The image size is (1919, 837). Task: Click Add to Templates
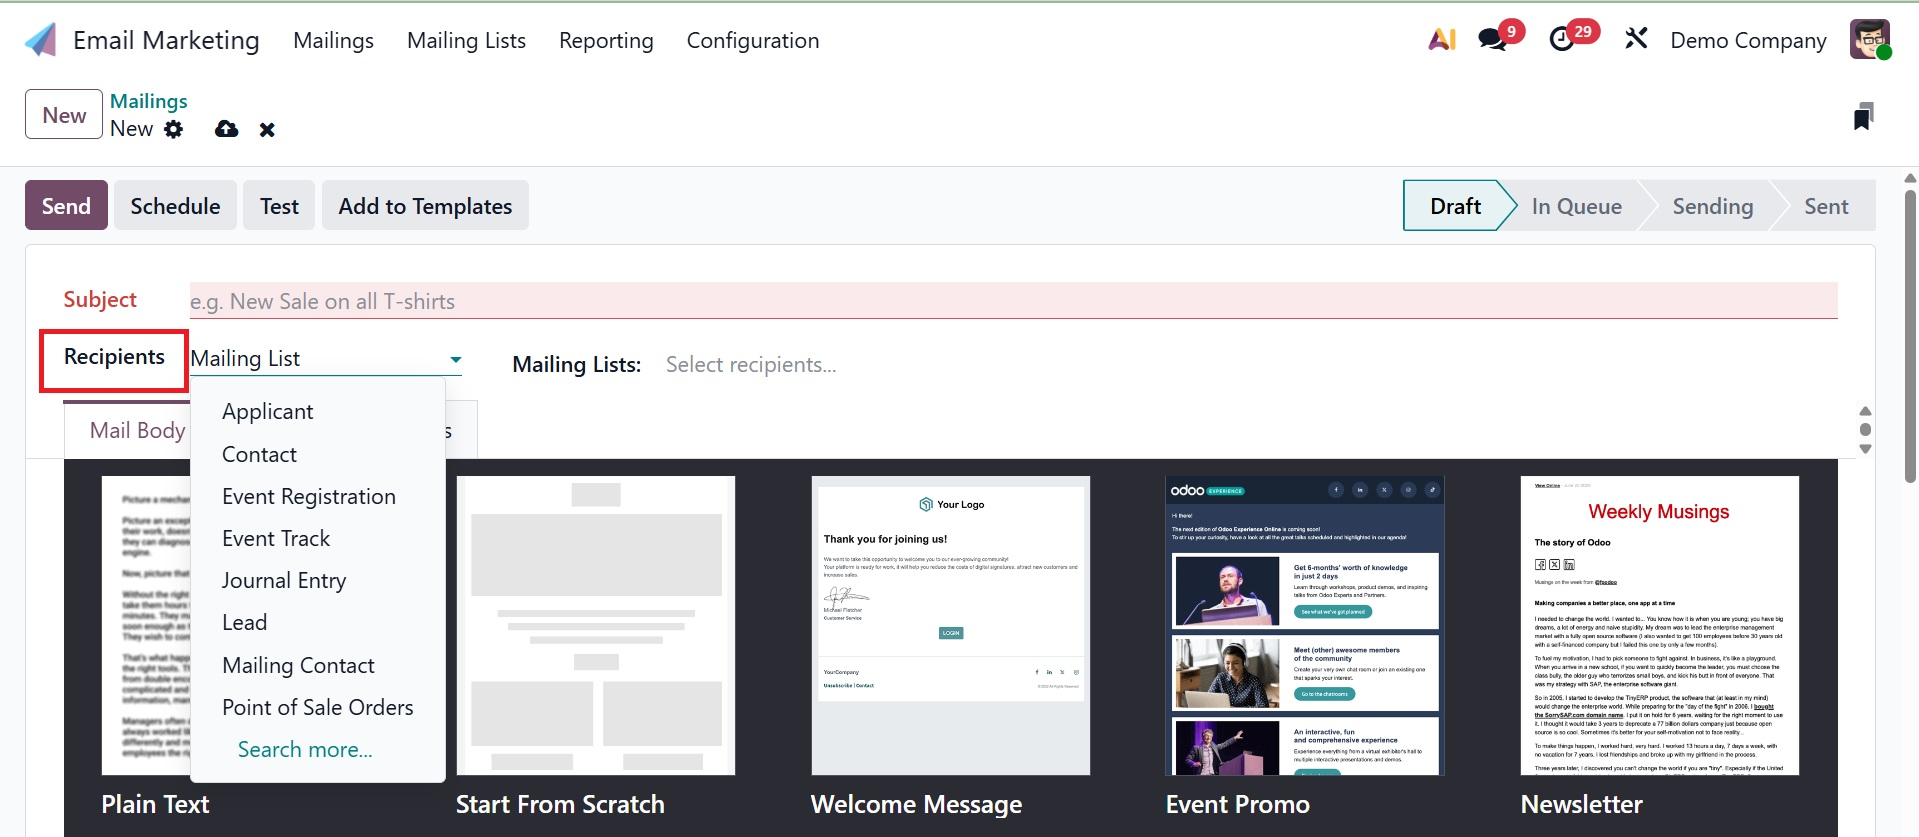click(x=425, y=206)
